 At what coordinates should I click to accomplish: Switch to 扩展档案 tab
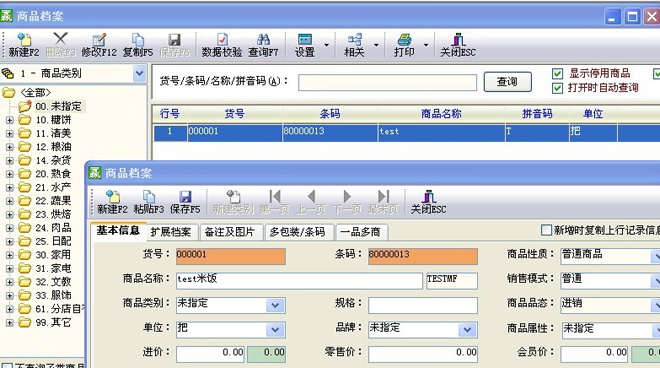171,232
